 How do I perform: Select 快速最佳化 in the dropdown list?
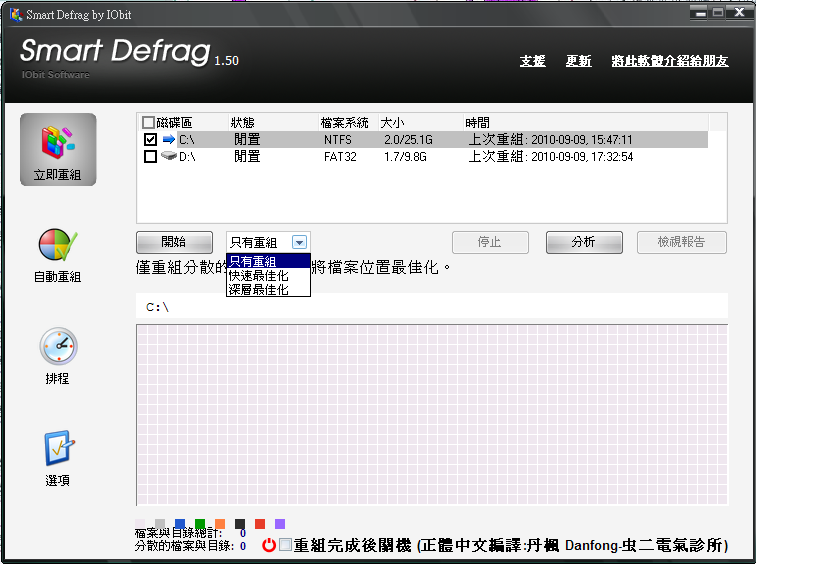tap(268, 275)
